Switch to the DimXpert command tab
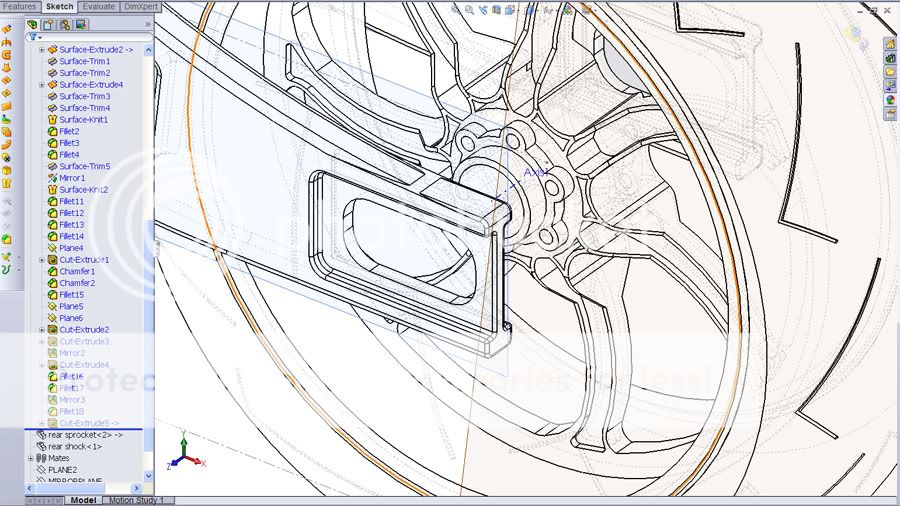900x506 pixels. tap(141, 6)
